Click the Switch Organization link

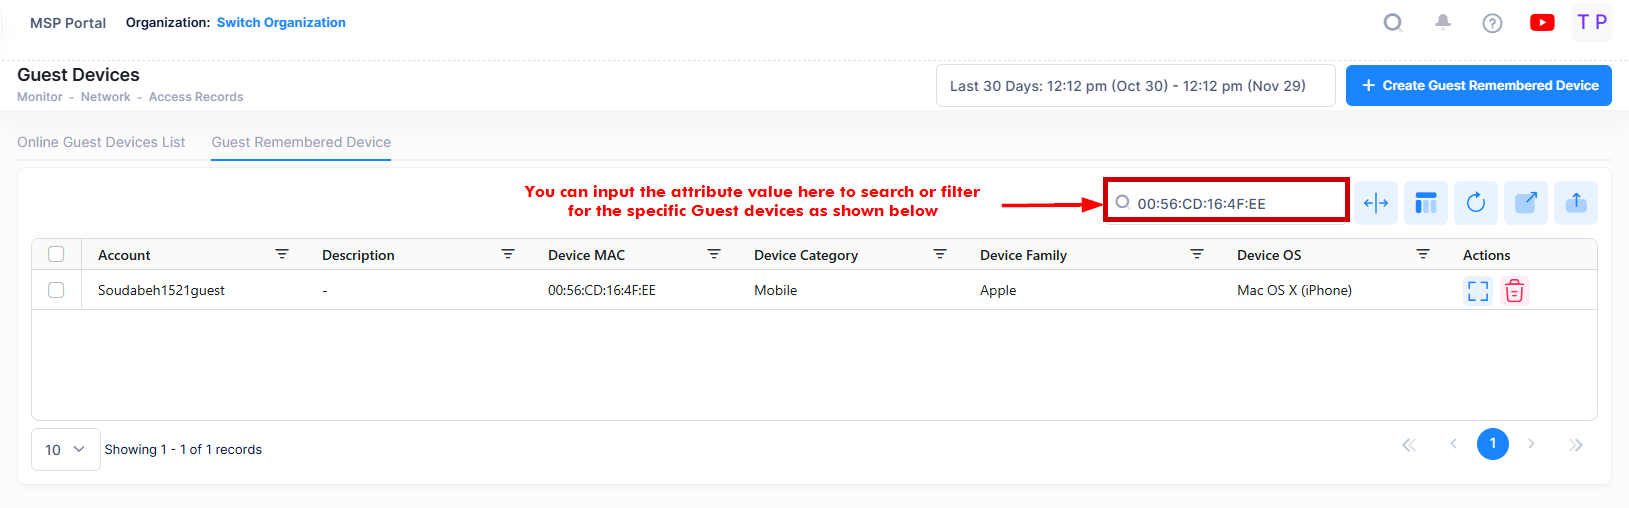click(x=281, y=22)
